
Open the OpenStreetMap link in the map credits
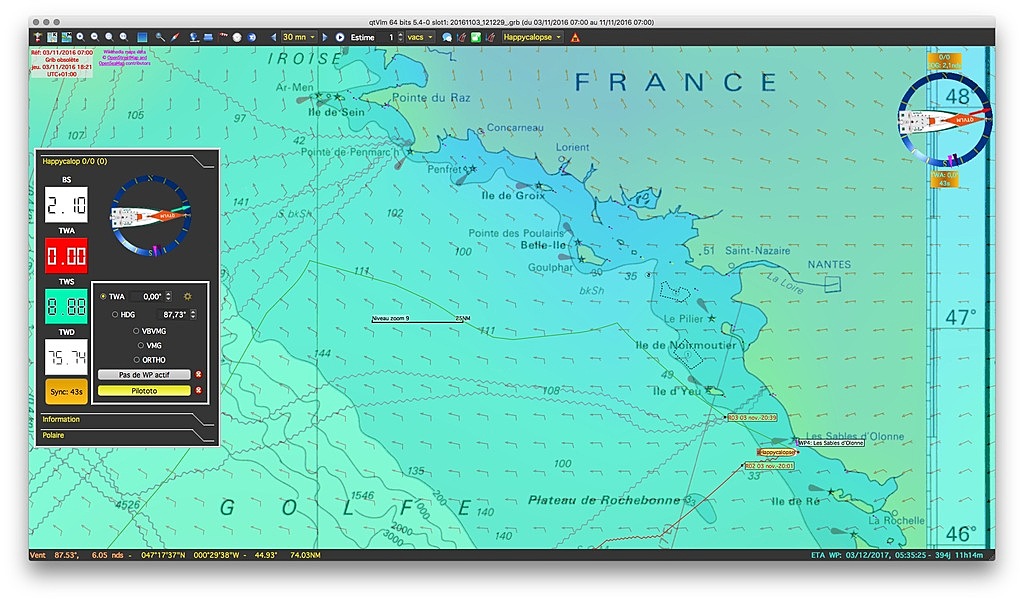127,57
